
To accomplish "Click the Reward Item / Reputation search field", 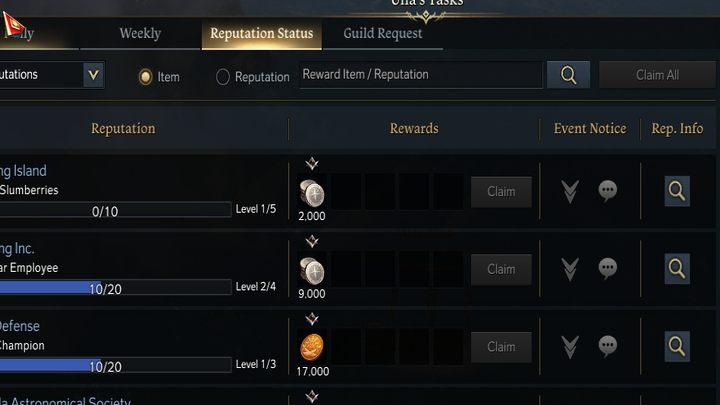I will click(421, 75).
